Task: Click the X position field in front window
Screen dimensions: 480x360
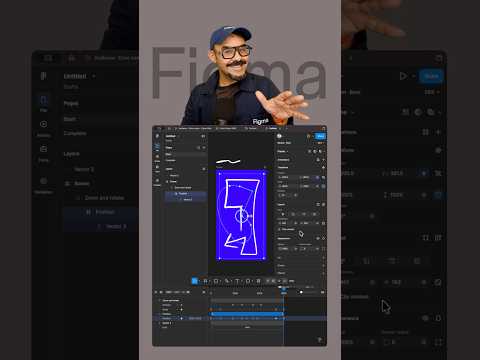Action: [287, 177]
